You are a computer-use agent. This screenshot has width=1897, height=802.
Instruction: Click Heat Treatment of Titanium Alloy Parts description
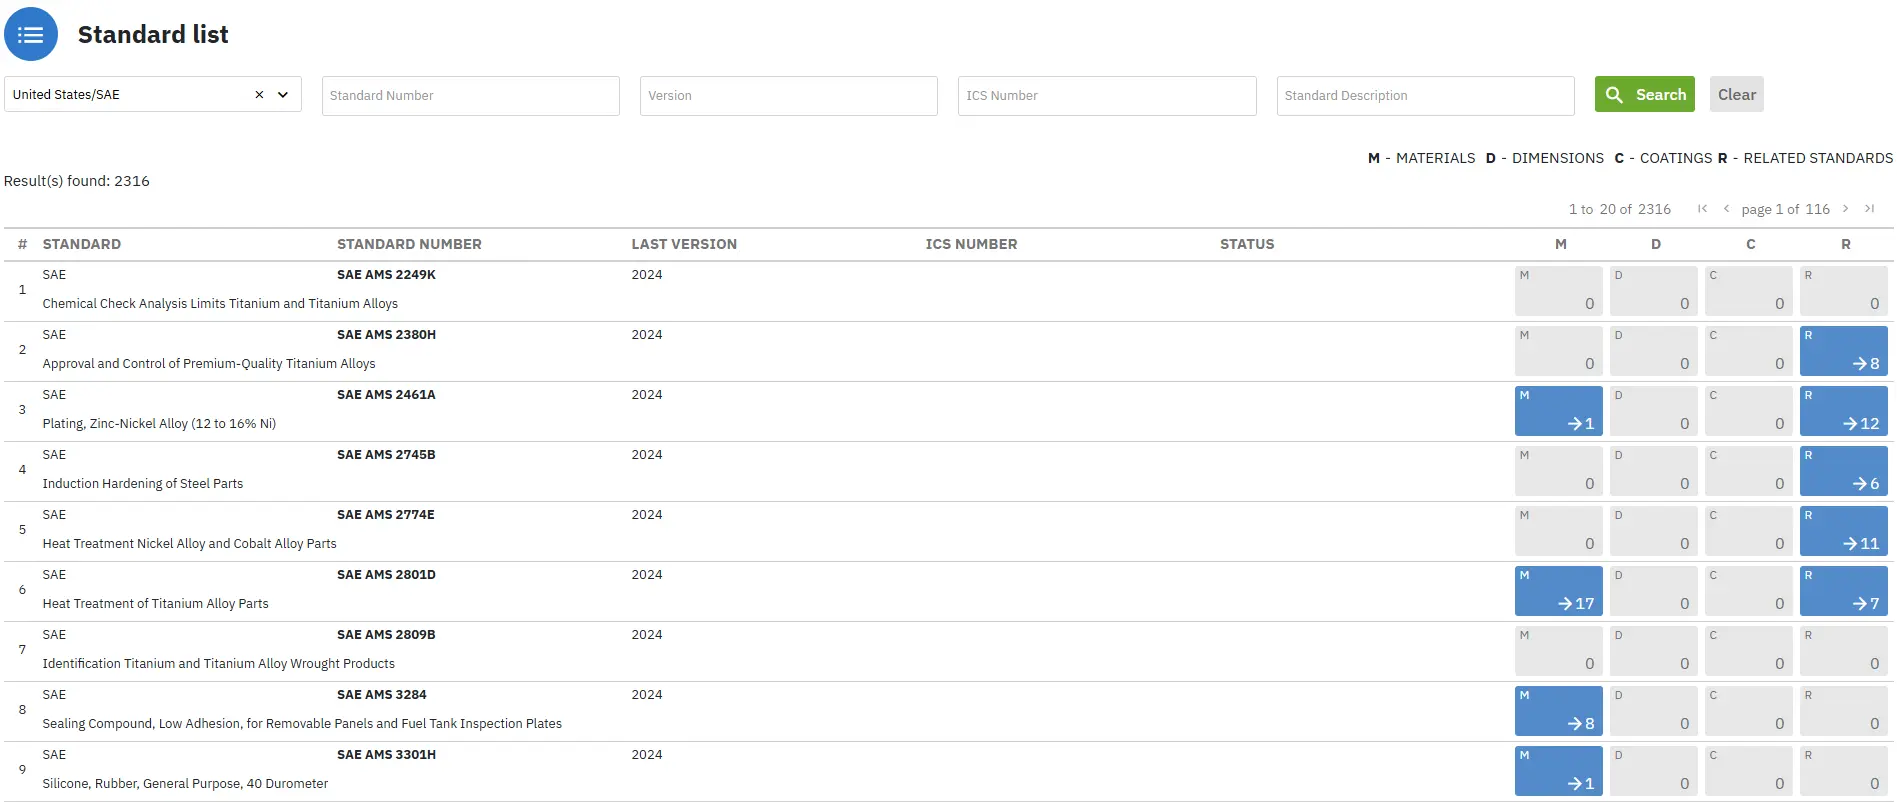(155, 604)
